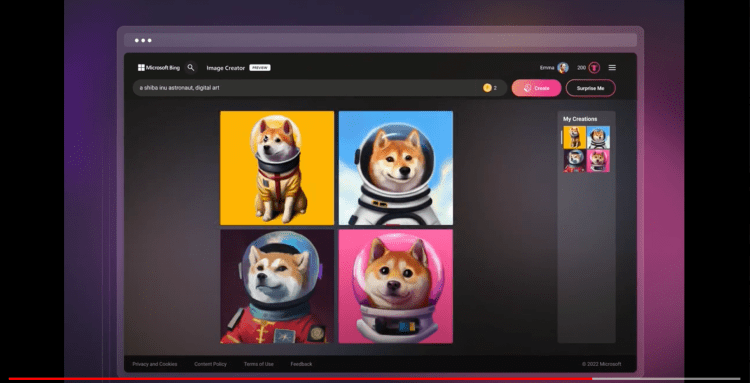Open the red suit shiba astronaut image
This screenshot has height=383, width=750.
pos(277,286)
